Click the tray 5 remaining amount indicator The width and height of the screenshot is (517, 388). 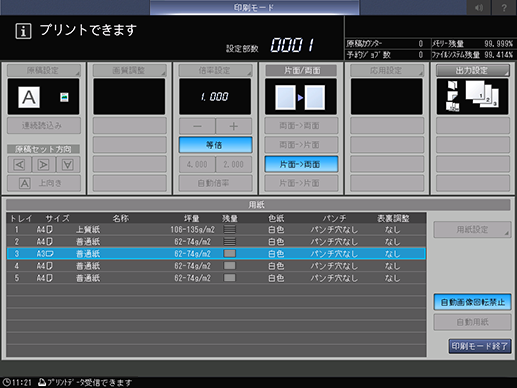229,278
